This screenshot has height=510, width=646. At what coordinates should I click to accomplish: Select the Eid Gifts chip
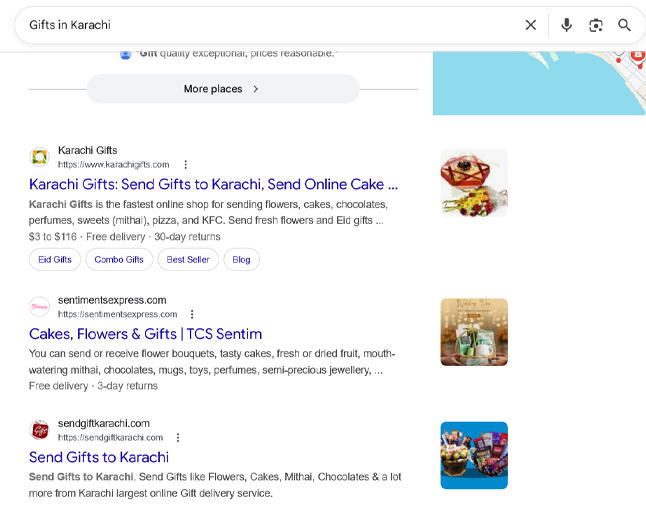pyautogui.click(x=55, y=260)
